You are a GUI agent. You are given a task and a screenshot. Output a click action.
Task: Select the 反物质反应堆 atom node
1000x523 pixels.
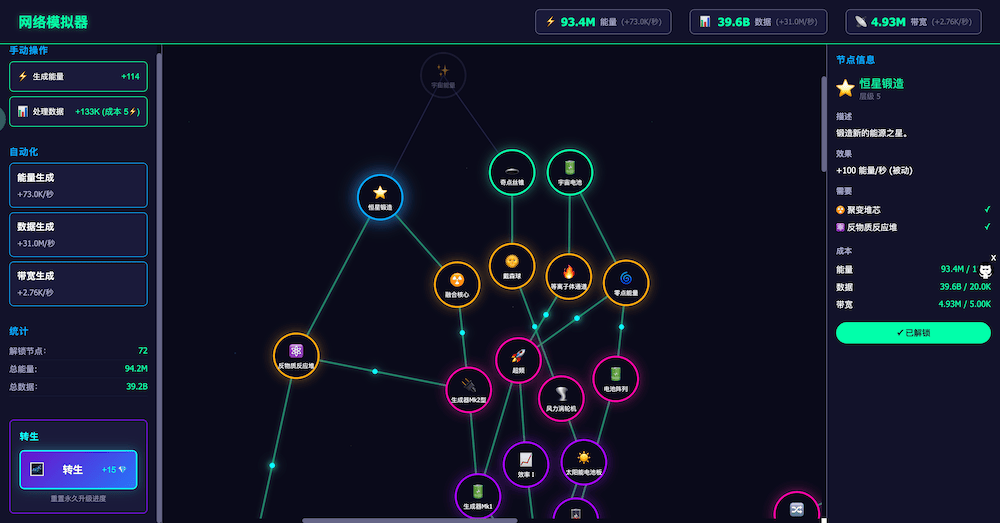[x=296, y=355]
